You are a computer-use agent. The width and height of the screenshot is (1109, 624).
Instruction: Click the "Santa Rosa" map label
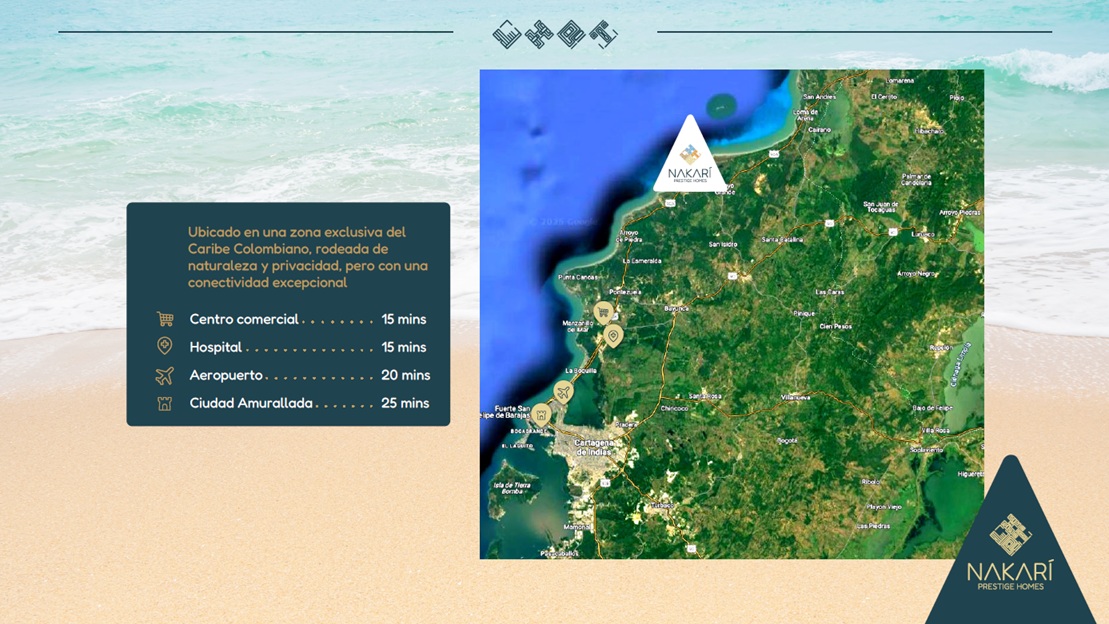705,395
